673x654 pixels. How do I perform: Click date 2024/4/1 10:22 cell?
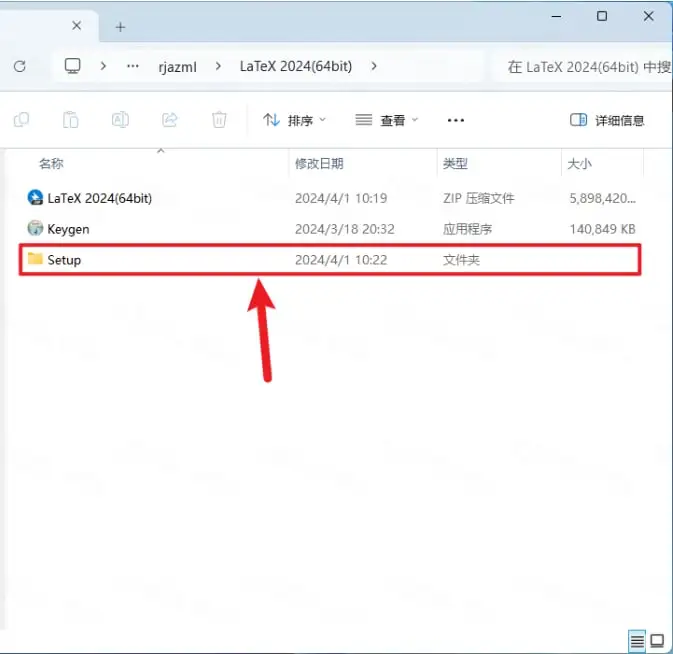pos(341,260)
